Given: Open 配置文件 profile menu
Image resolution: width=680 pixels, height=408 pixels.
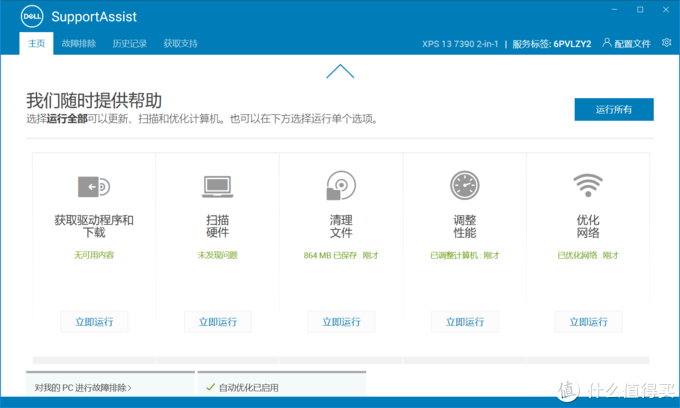Looking at the screenshot, I should pos(627,44).
